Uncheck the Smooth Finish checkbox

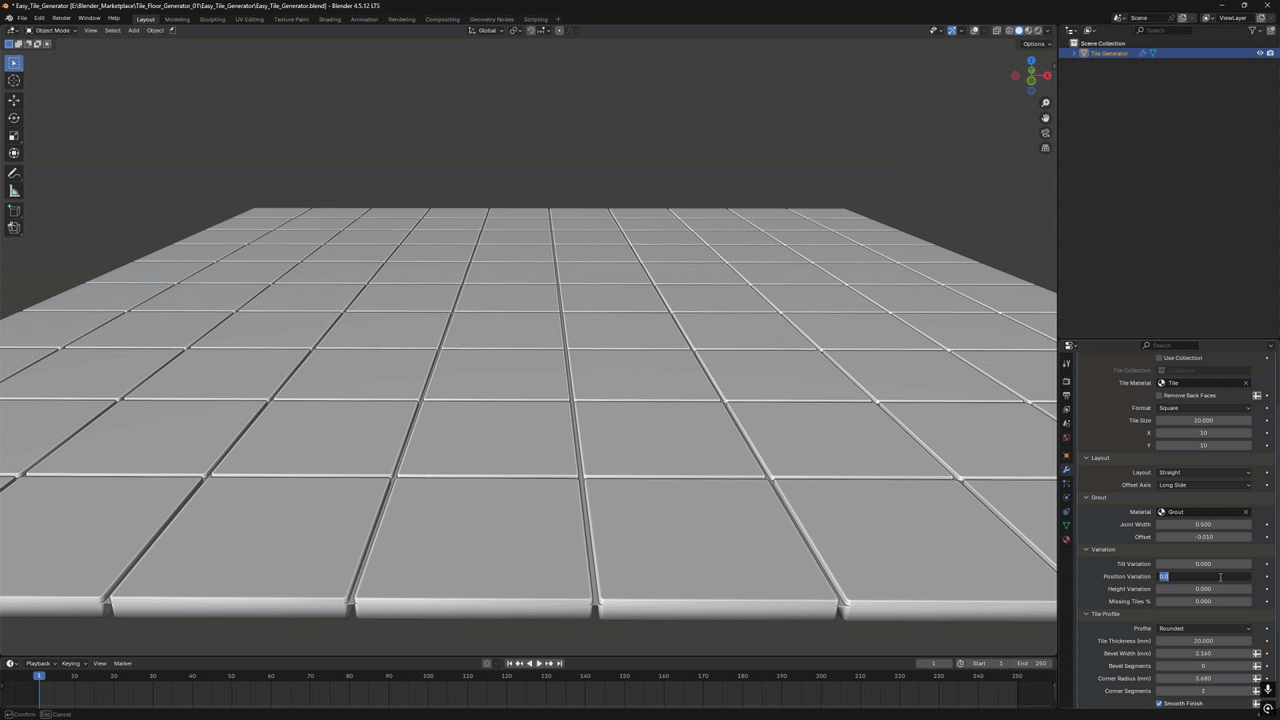(x=1159, y=703)
